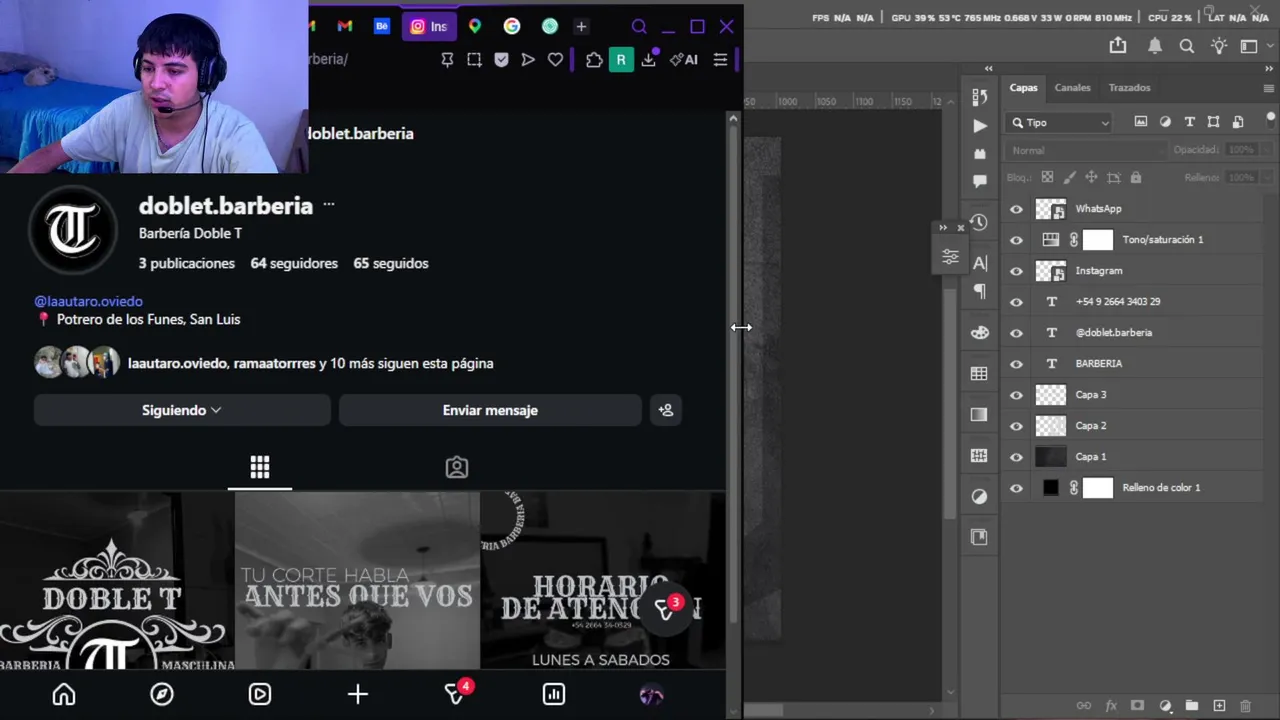The height and width of the screenshot is (720, 1280).
Task: View 65 seguidos list
Action: pyautogui.click(x=390, y=263)
